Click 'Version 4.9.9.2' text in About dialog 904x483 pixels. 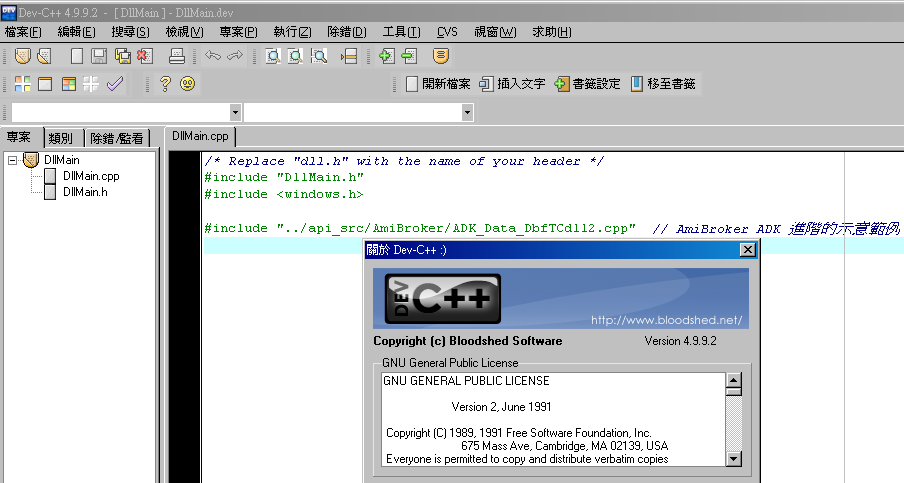[x=680, y=341]
